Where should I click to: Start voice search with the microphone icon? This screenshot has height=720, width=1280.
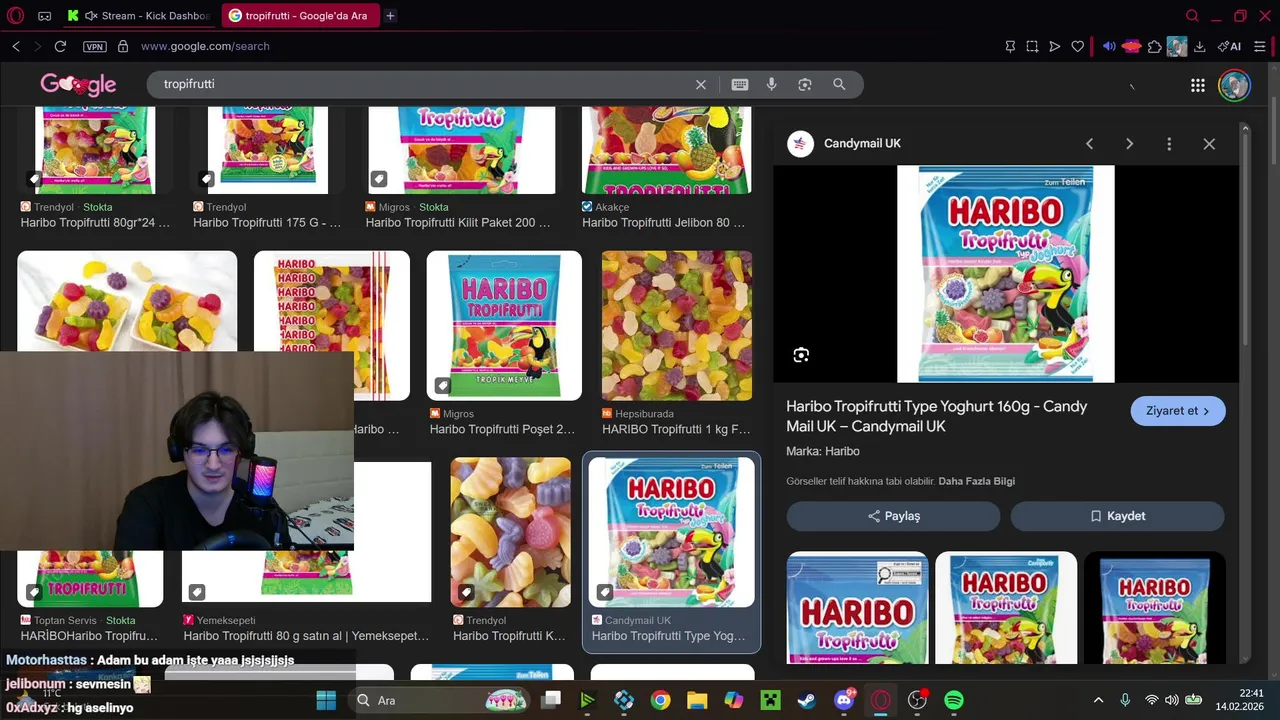(x=772, y=85)
